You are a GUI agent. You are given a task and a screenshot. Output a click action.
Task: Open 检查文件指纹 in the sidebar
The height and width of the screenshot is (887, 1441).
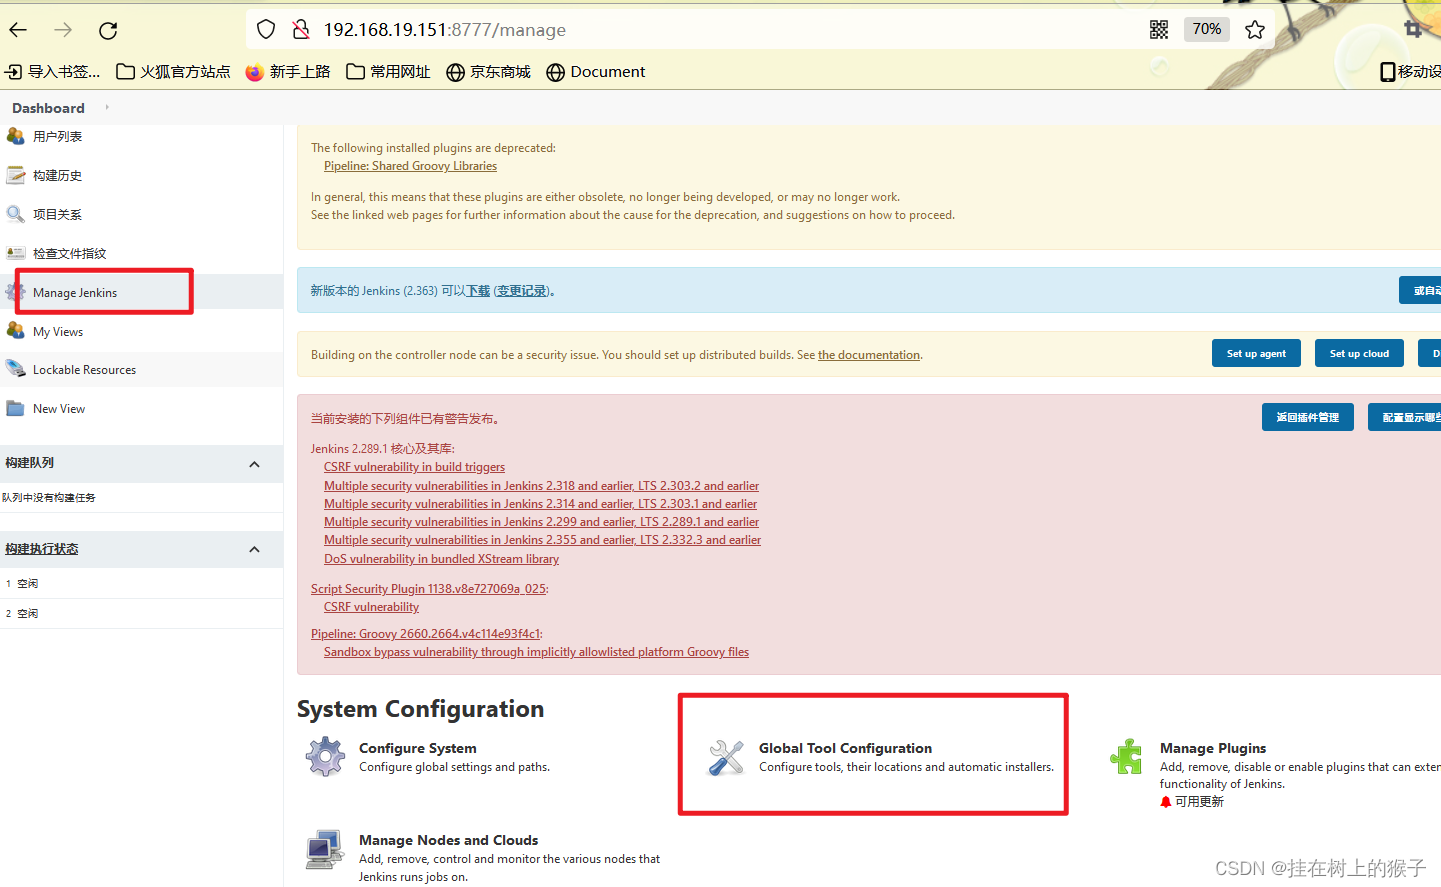69,254
